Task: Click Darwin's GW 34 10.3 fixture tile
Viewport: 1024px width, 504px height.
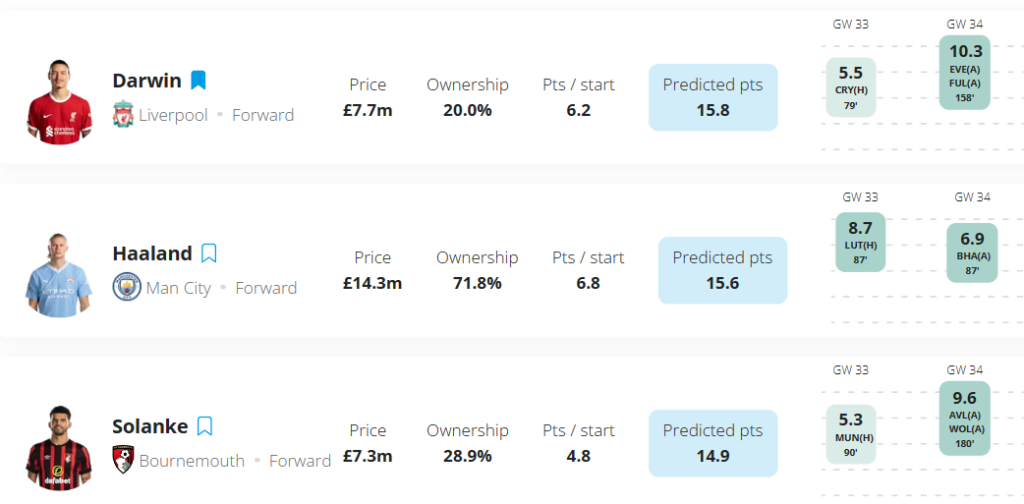Action: click(x=965, y=72)
